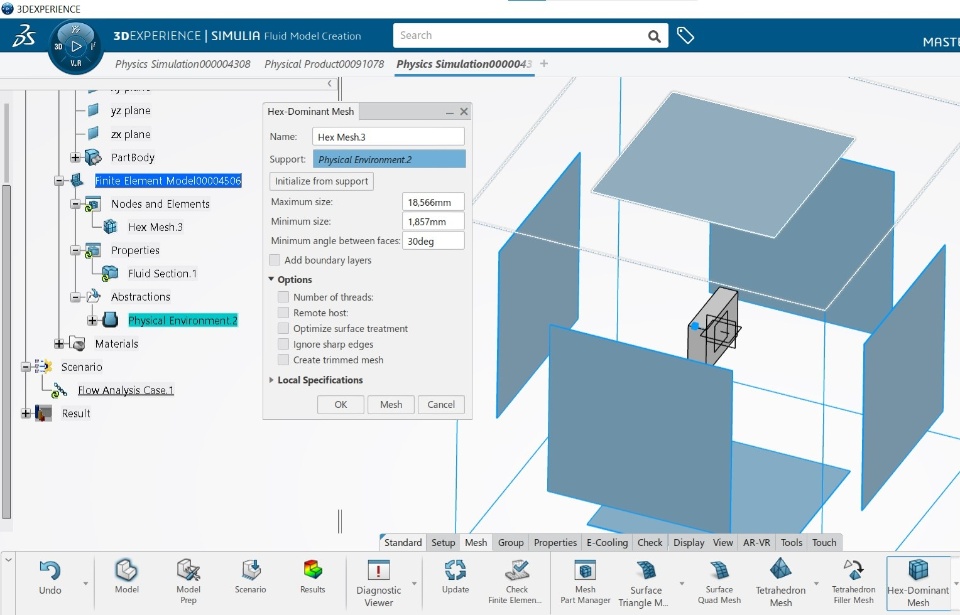The height and width of the screenshot is (615, 960).
Task: Switch to the Group tab
Action: pyautogui.click(x=511, y=543)
